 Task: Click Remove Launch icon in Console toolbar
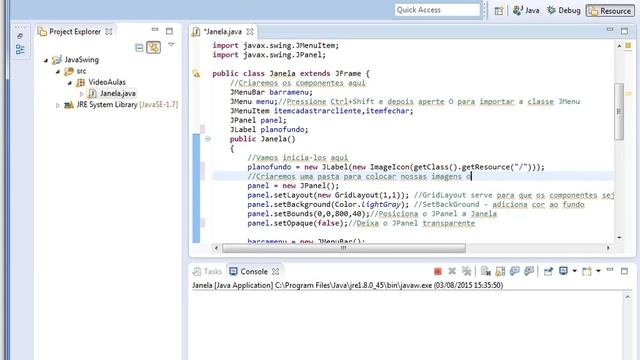(x=452, y=271)
